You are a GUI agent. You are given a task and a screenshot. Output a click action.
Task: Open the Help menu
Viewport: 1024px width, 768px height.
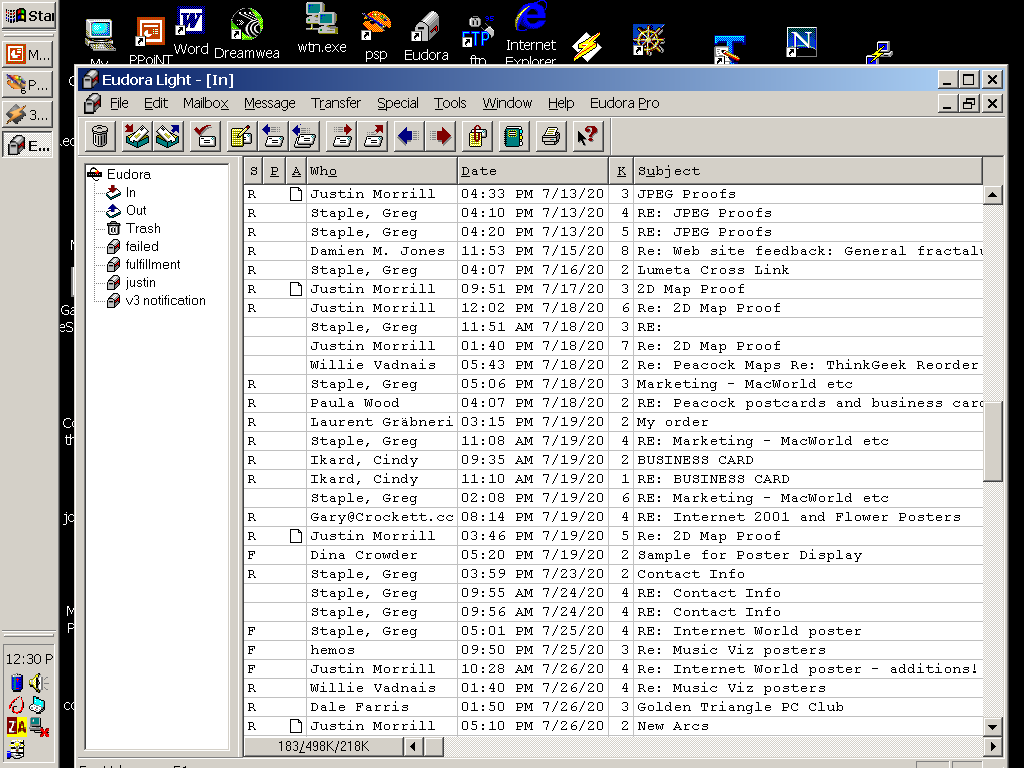coord(561,103)
